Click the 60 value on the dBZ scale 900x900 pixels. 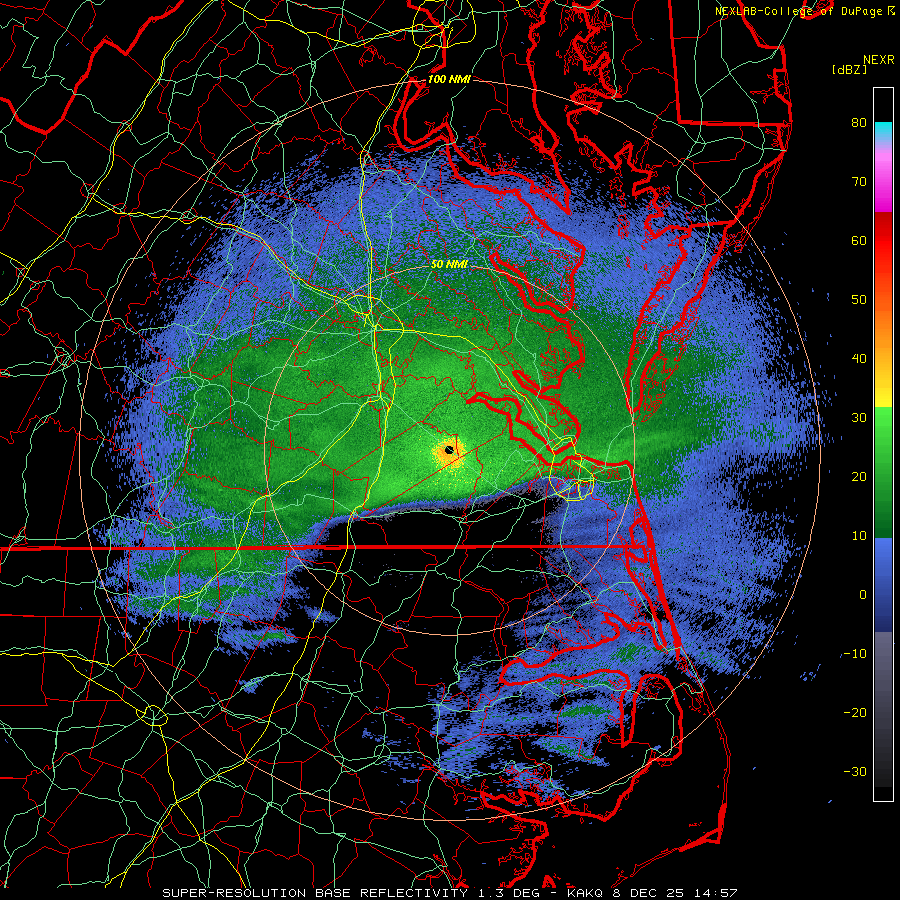[859, 240]
